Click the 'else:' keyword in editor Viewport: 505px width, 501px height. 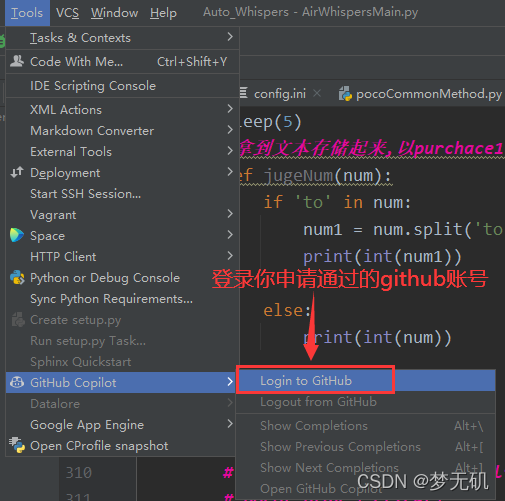pyautogui.click(x=287, y=310)
